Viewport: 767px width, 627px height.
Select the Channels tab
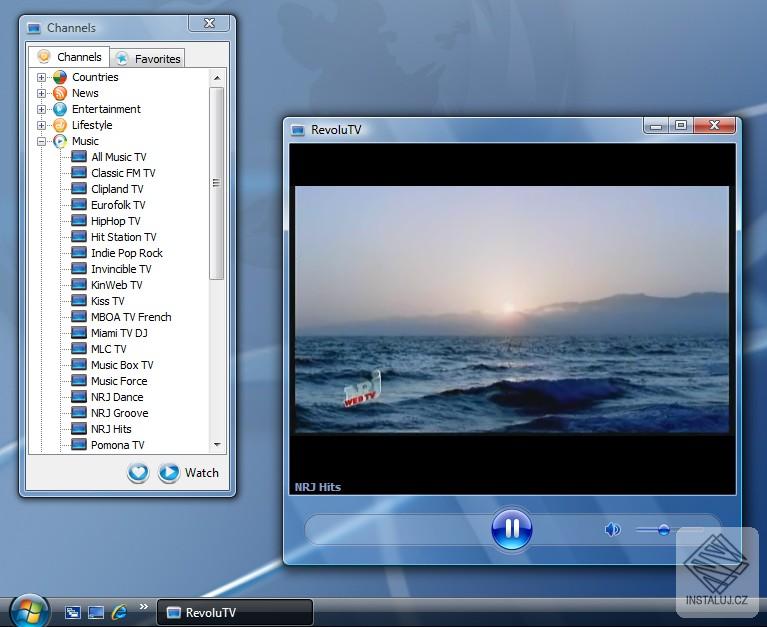click(69, 57)
